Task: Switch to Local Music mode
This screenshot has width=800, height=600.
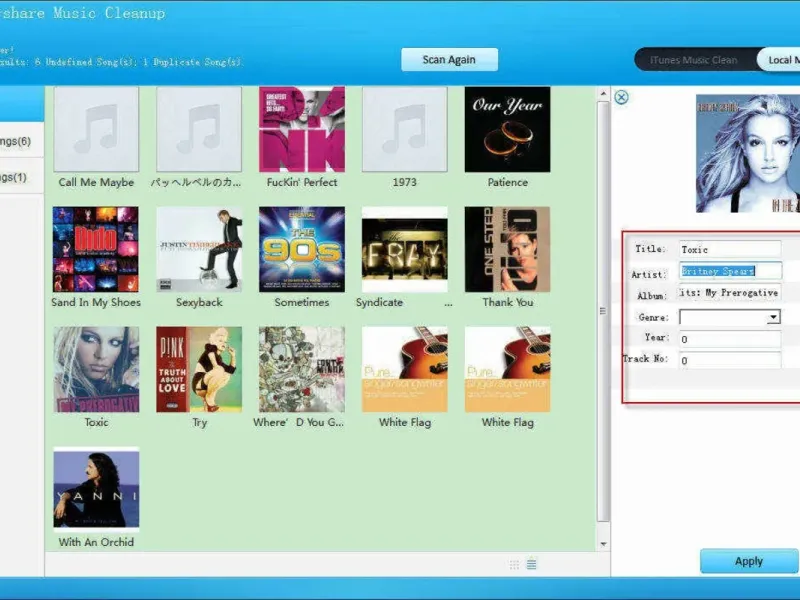Action: 781,60
